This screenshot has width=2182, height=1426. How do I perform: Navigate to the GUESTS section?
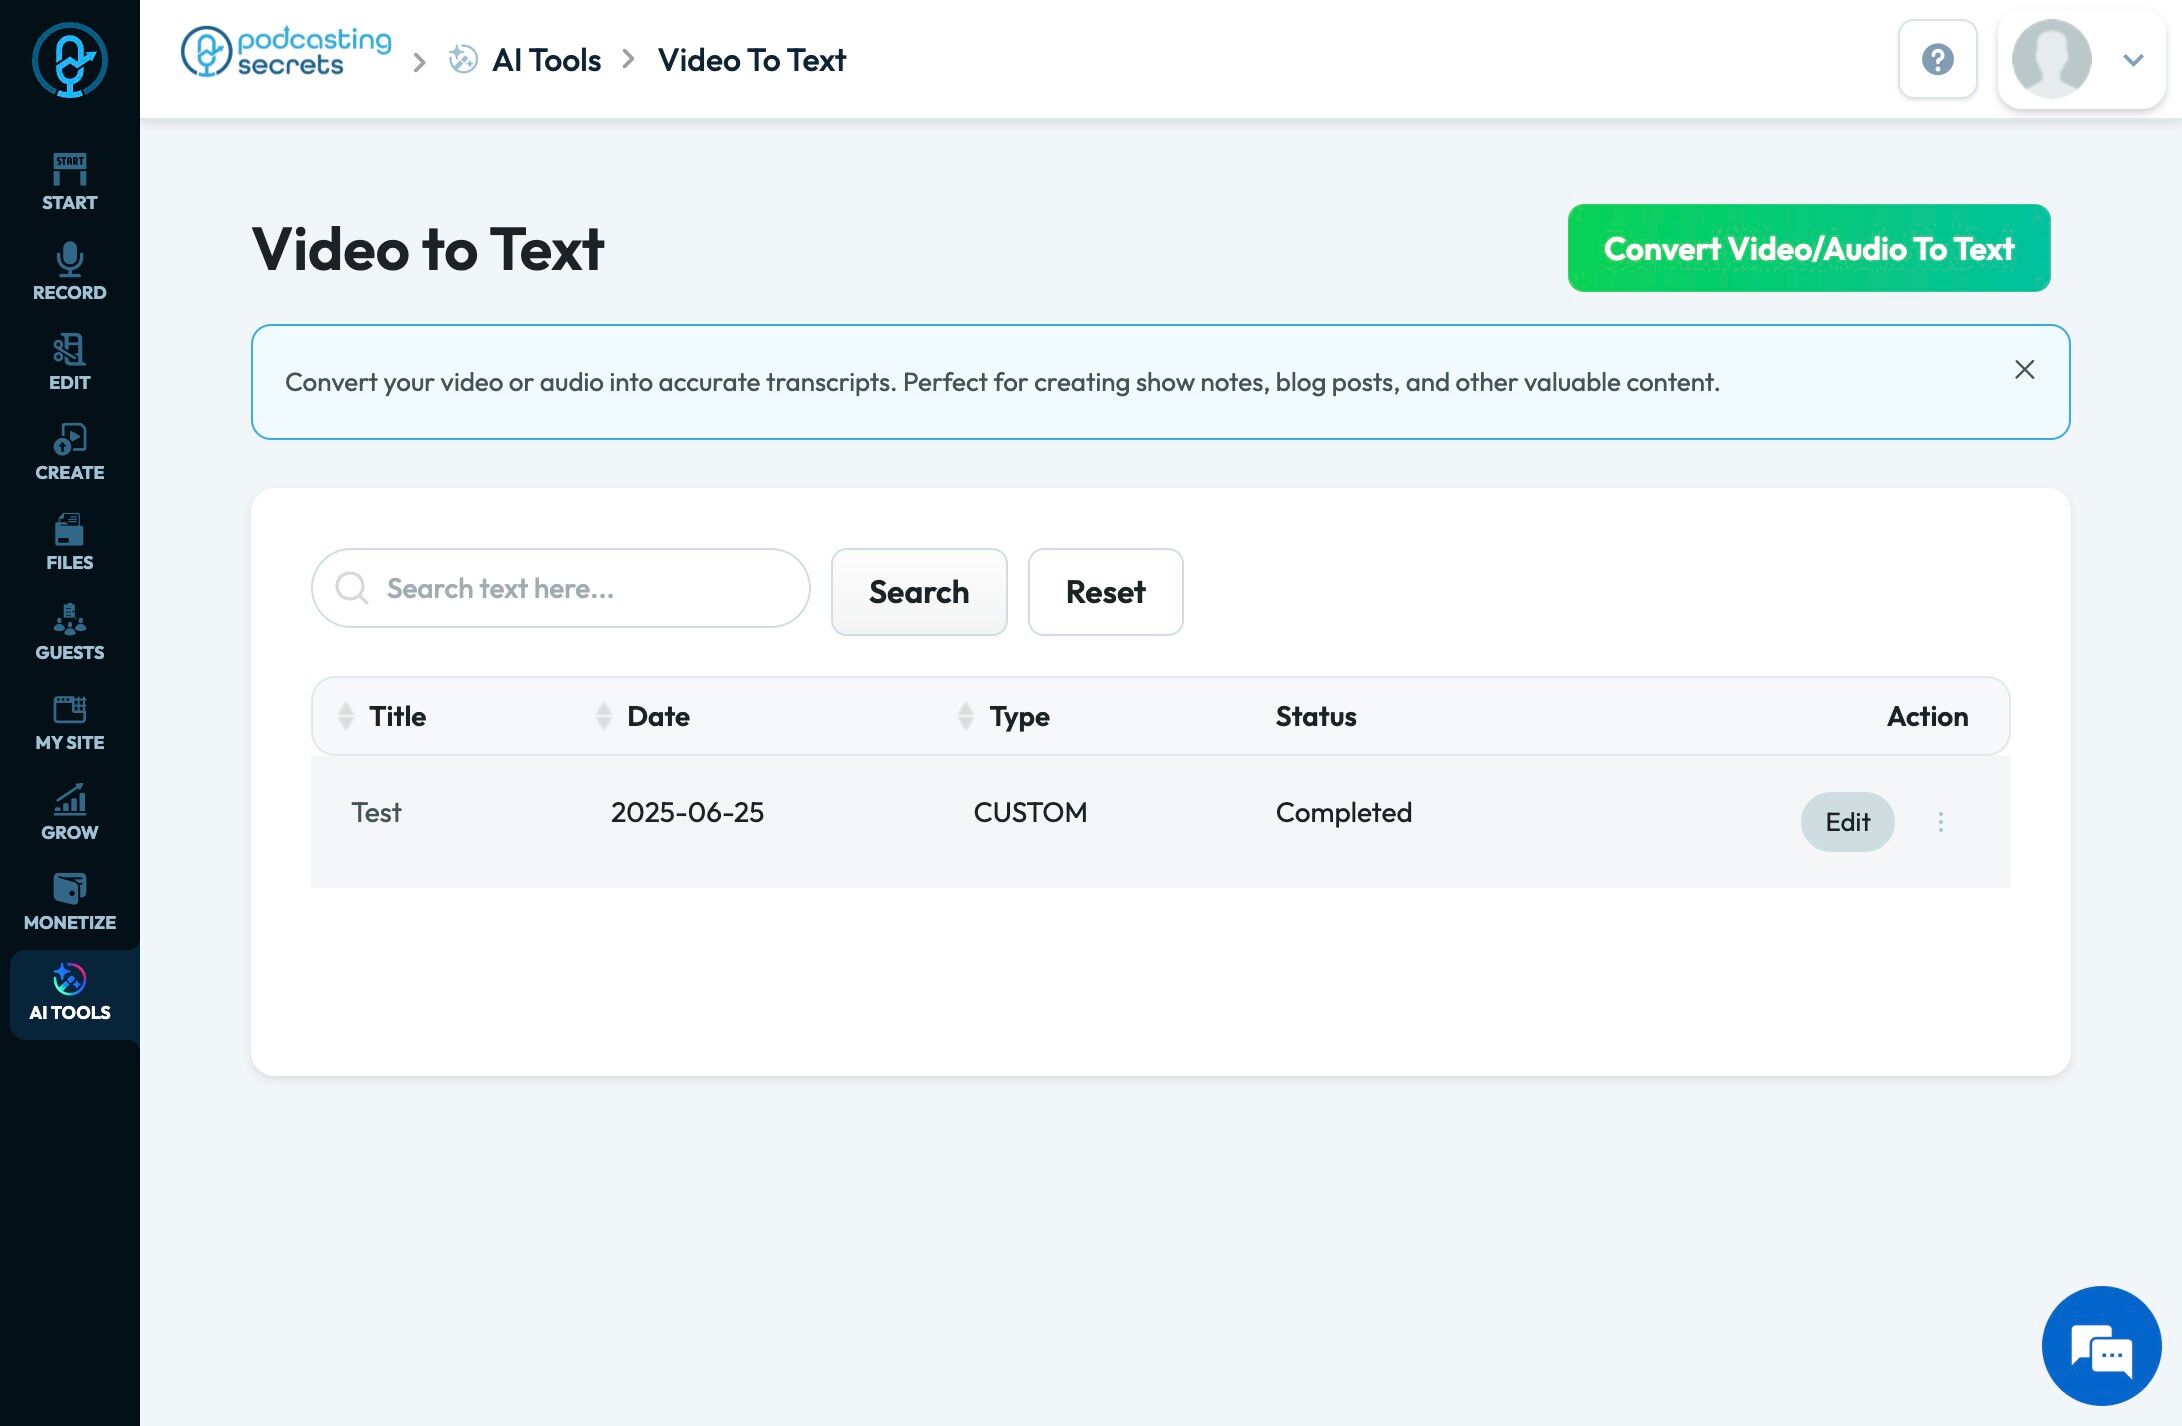click(x=69, y=631)
